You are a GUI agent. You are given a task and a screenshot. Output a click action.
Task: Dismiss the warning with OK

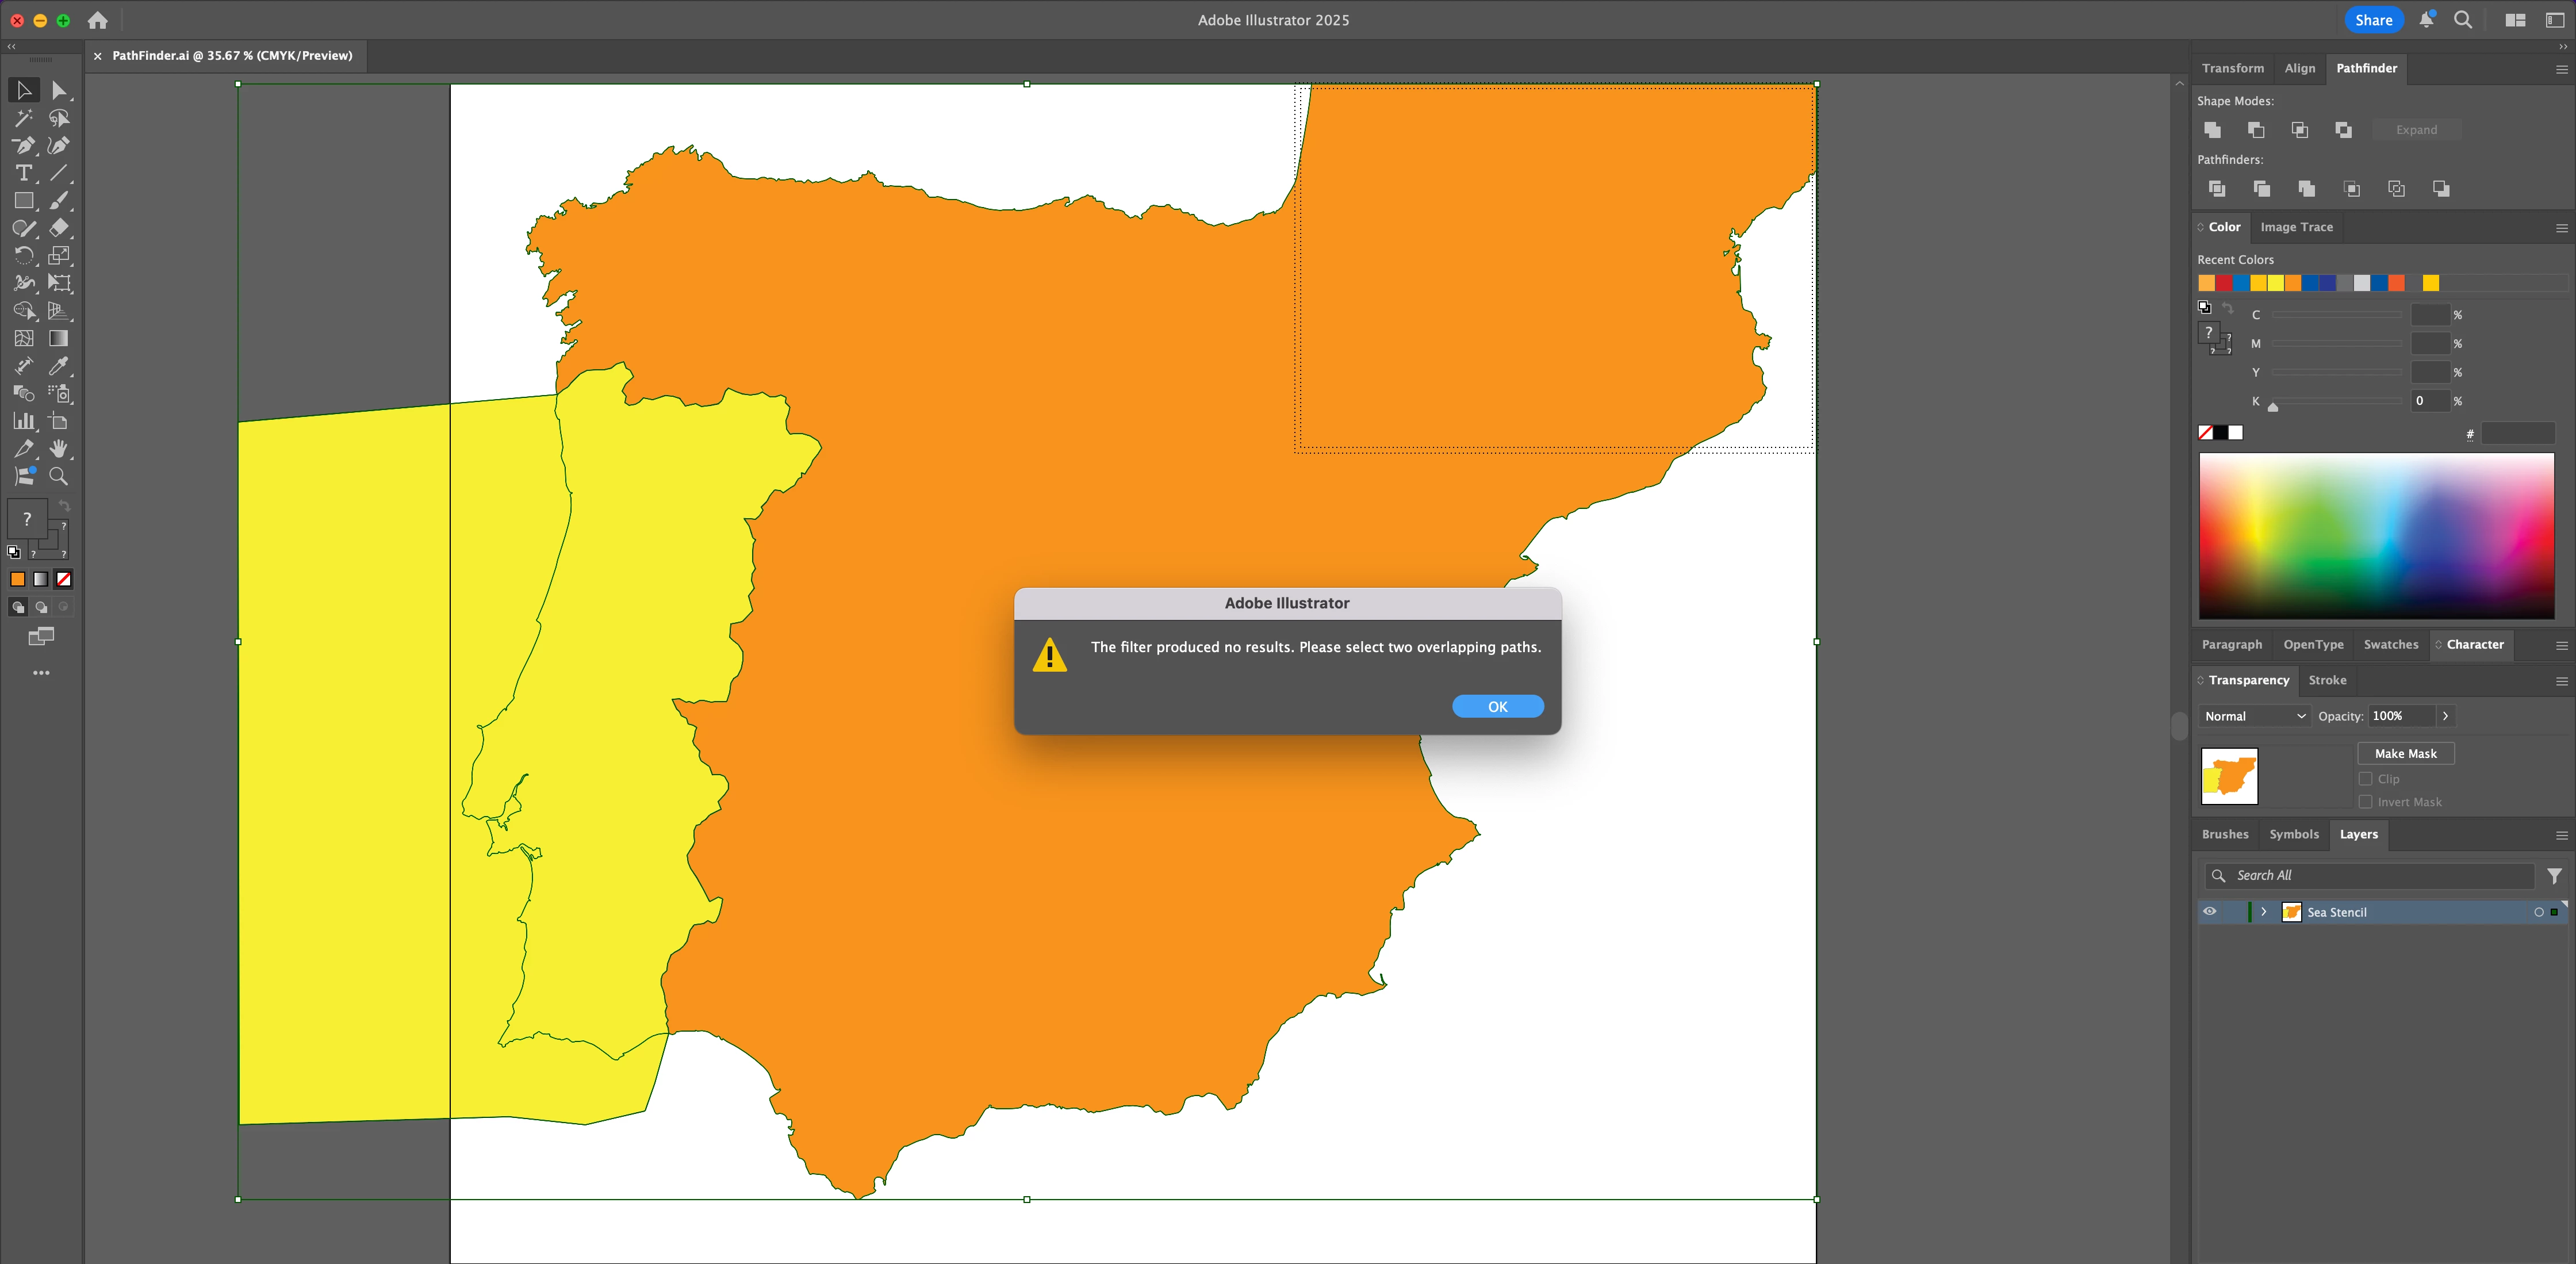pyautogui.click(x=1497, y=707)
